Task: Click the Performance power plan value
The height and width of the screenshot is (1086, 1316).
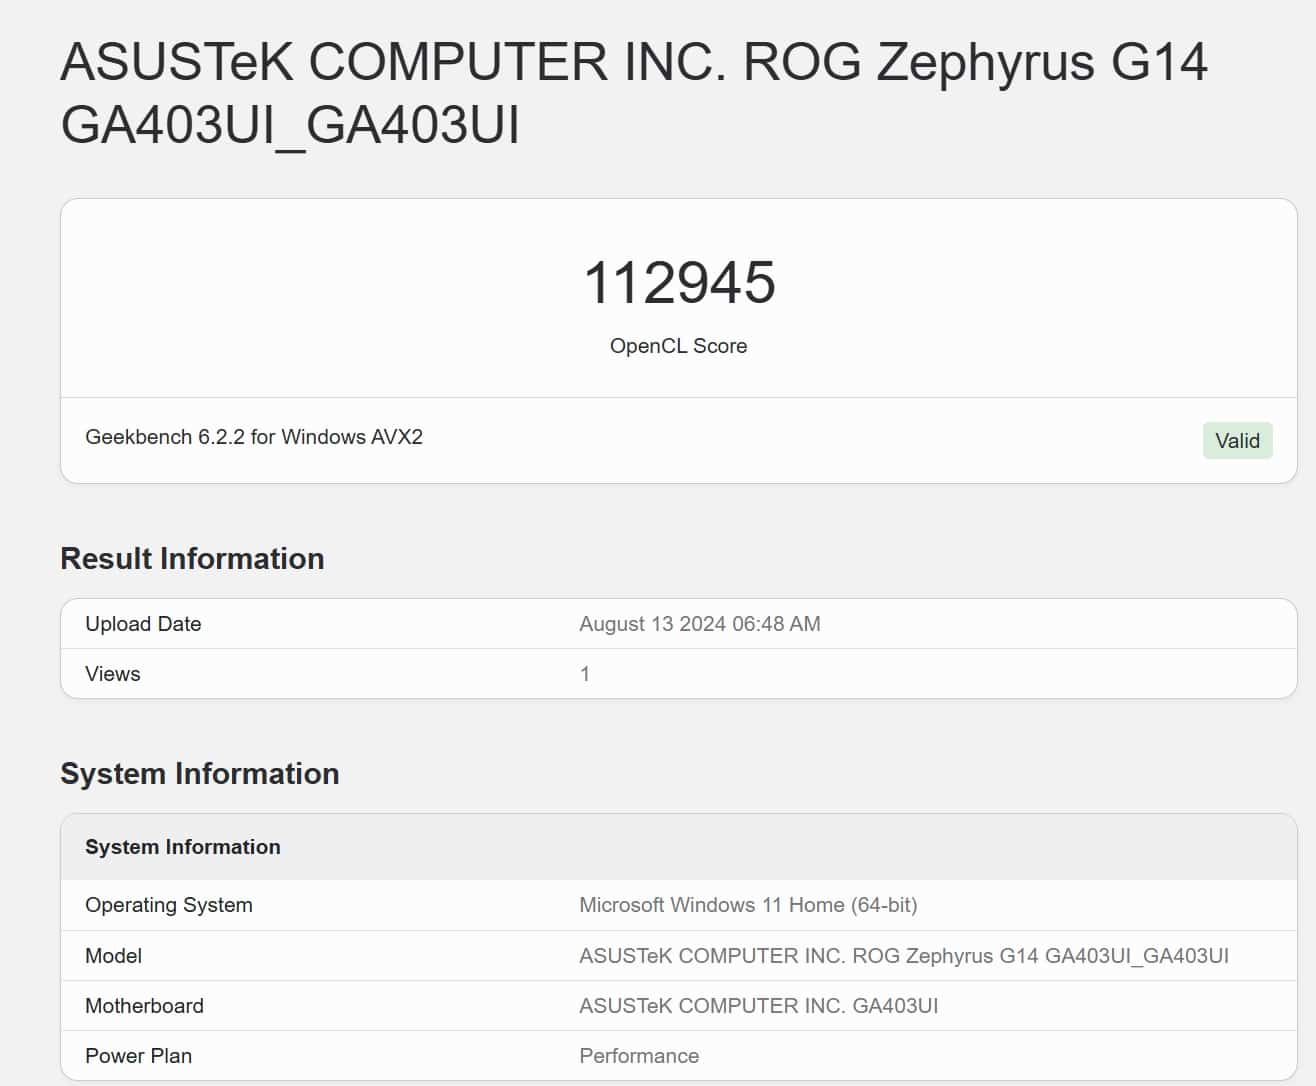Action: tap(639, 1056)
